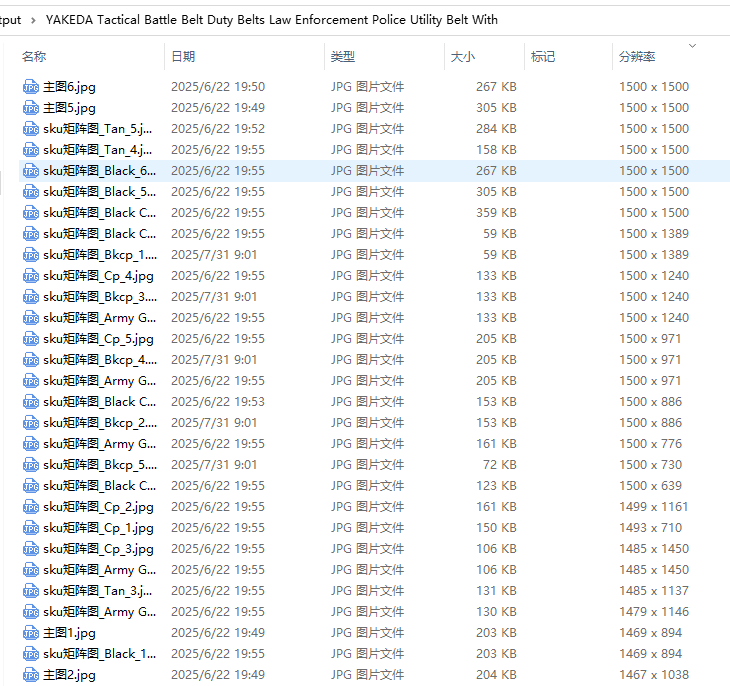Click the size value 131 KB
The width and height of the screenshot is (730, 686).
(496, 591)
